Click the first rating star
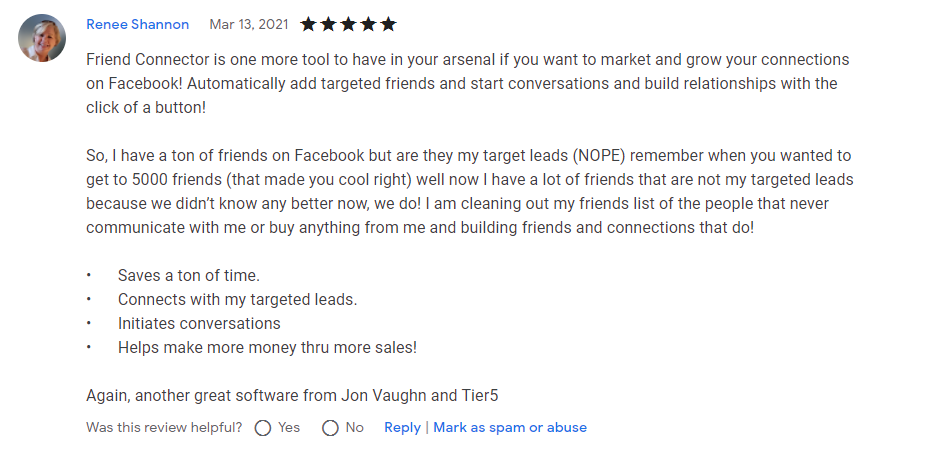The width and height of the screenshot is (926, 457). tap(309, 24)
